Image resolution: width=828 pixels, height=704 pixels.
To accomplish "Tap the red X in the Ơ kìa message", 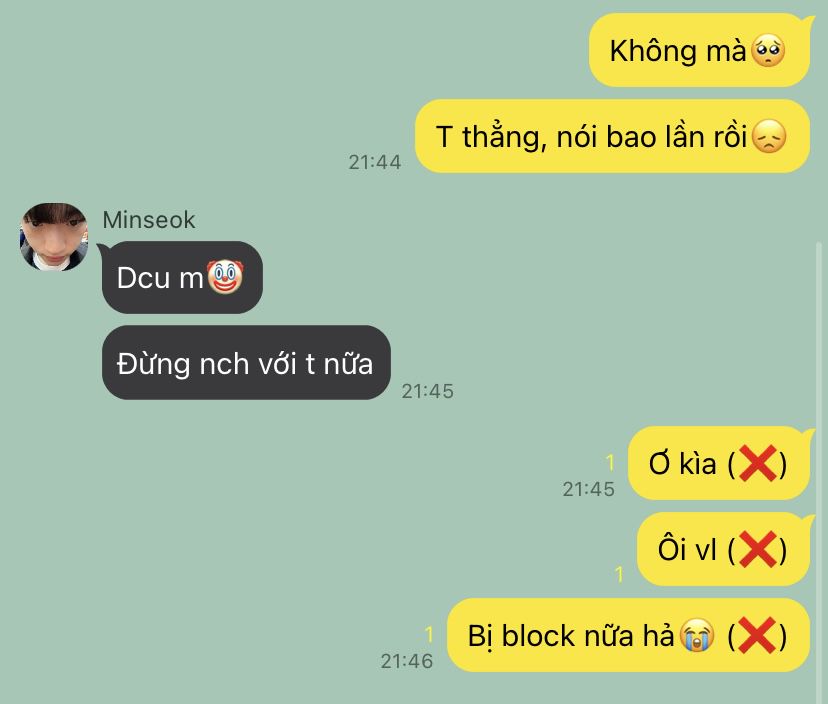I will pos(757,463).
